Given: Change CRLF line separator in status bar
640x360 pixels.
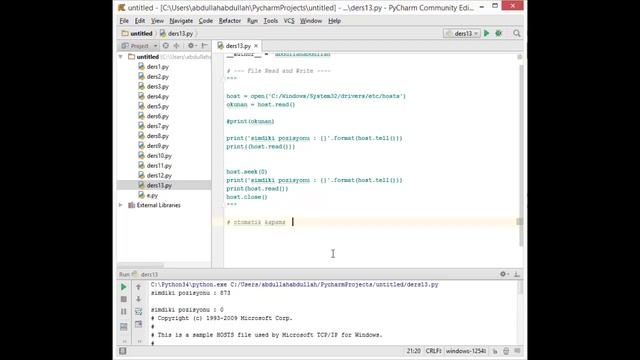Looking at the screenshot, I should pos(433,351).
